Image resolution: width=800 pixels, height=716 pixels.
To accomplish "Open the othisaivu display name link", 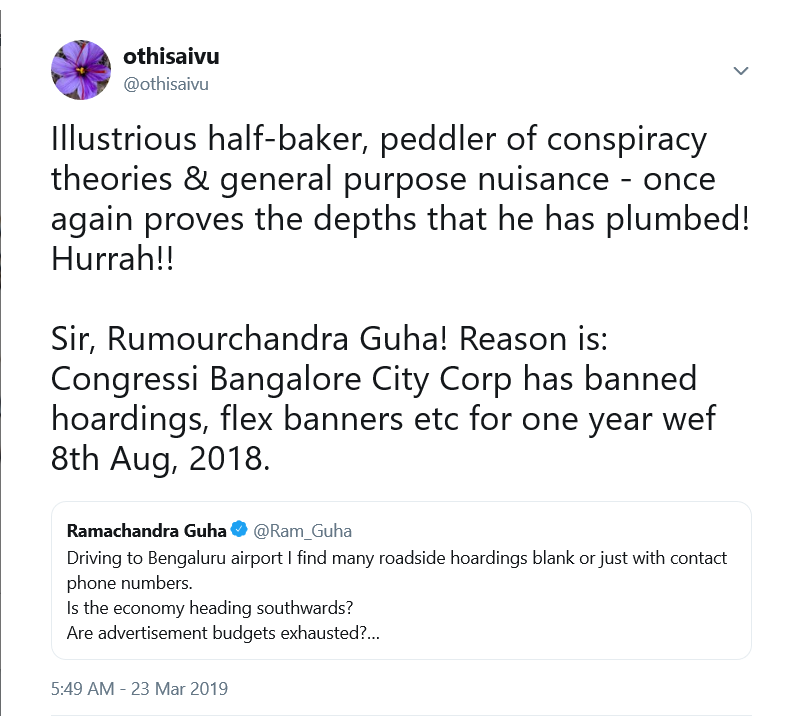I will click(x=171, y=58).
